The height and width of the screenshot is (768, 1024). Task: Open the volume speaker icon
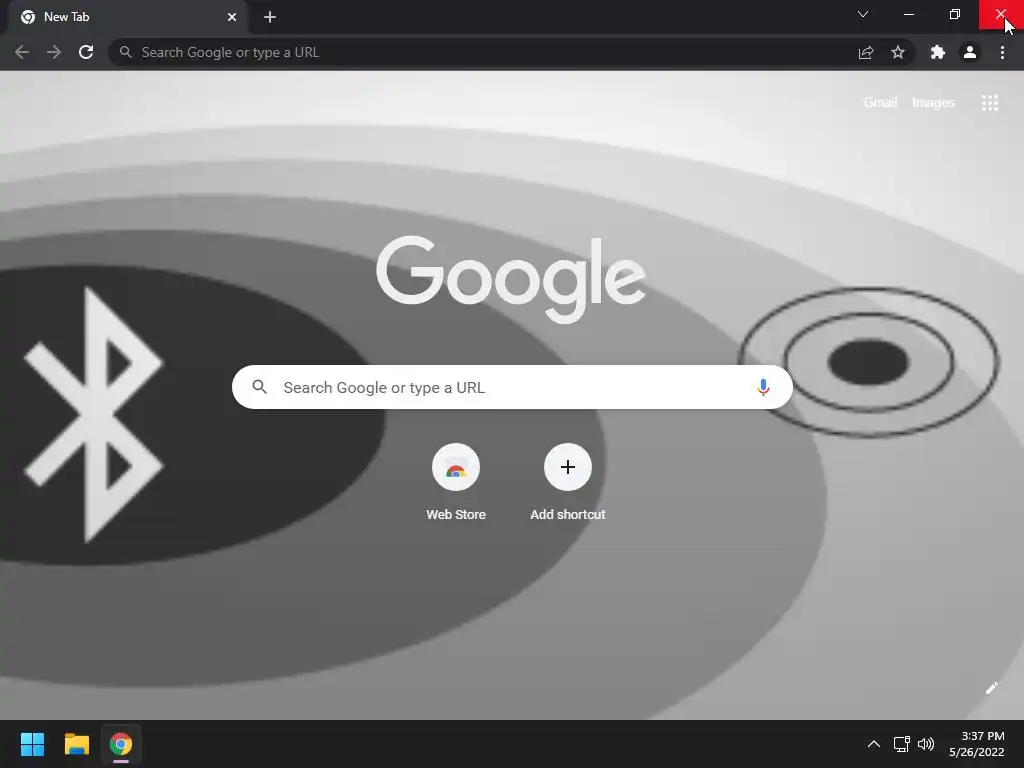(x=926, y=744)
